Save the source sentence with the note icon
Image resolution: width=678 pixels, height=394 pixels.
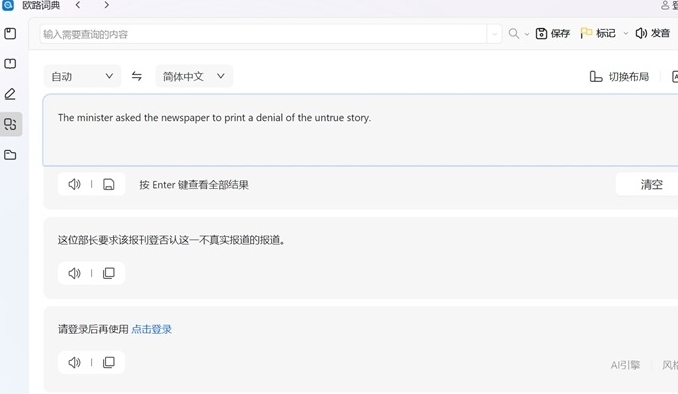click(109, 185)
